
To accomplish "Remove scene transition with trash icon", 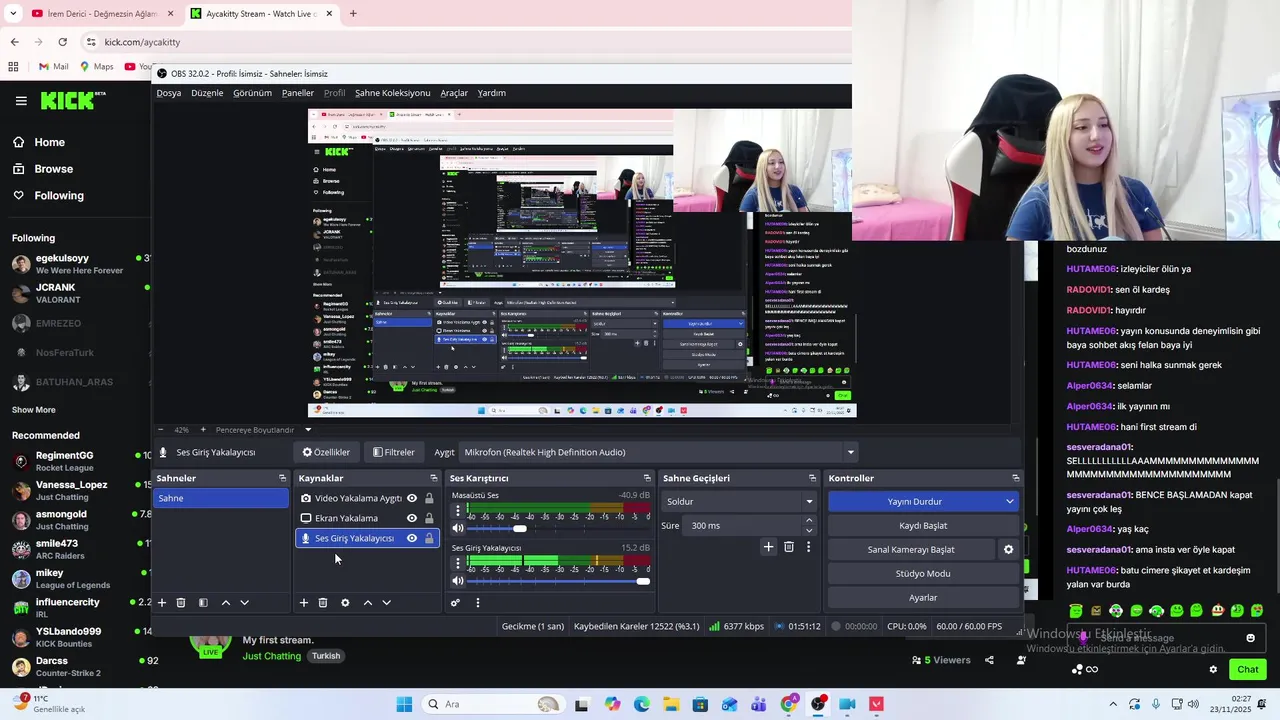I will click(789, 547).
